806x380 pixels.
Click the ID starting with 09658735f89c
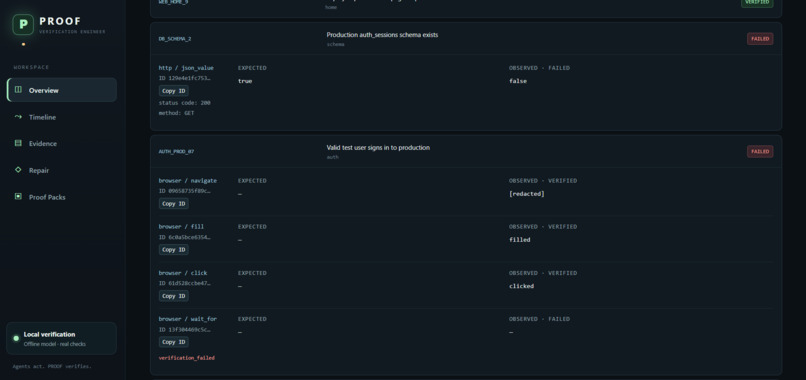click(185, 191)
